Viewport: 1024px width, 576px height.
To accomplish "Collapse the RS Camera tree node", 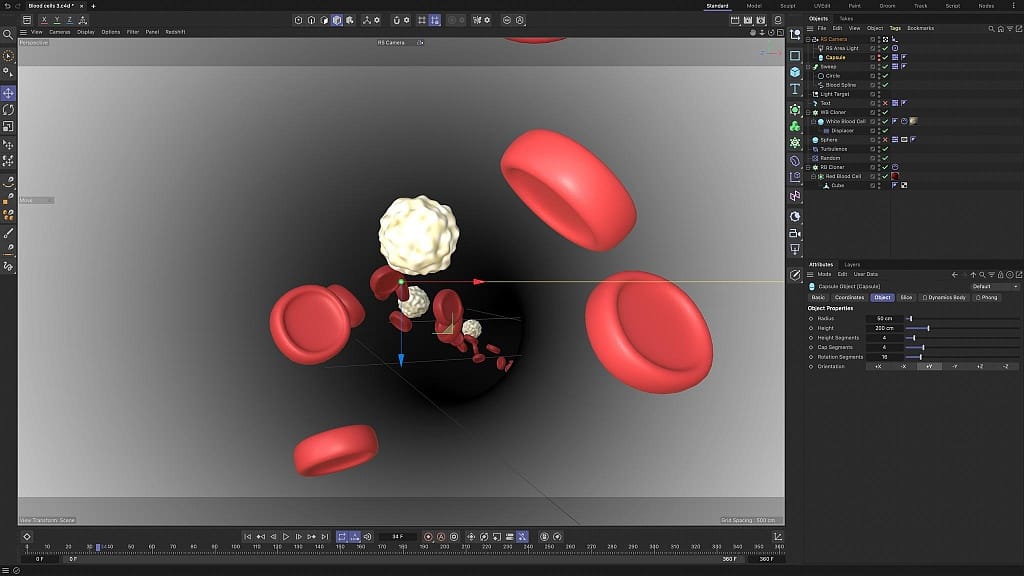I will click(x=808, y=39).
